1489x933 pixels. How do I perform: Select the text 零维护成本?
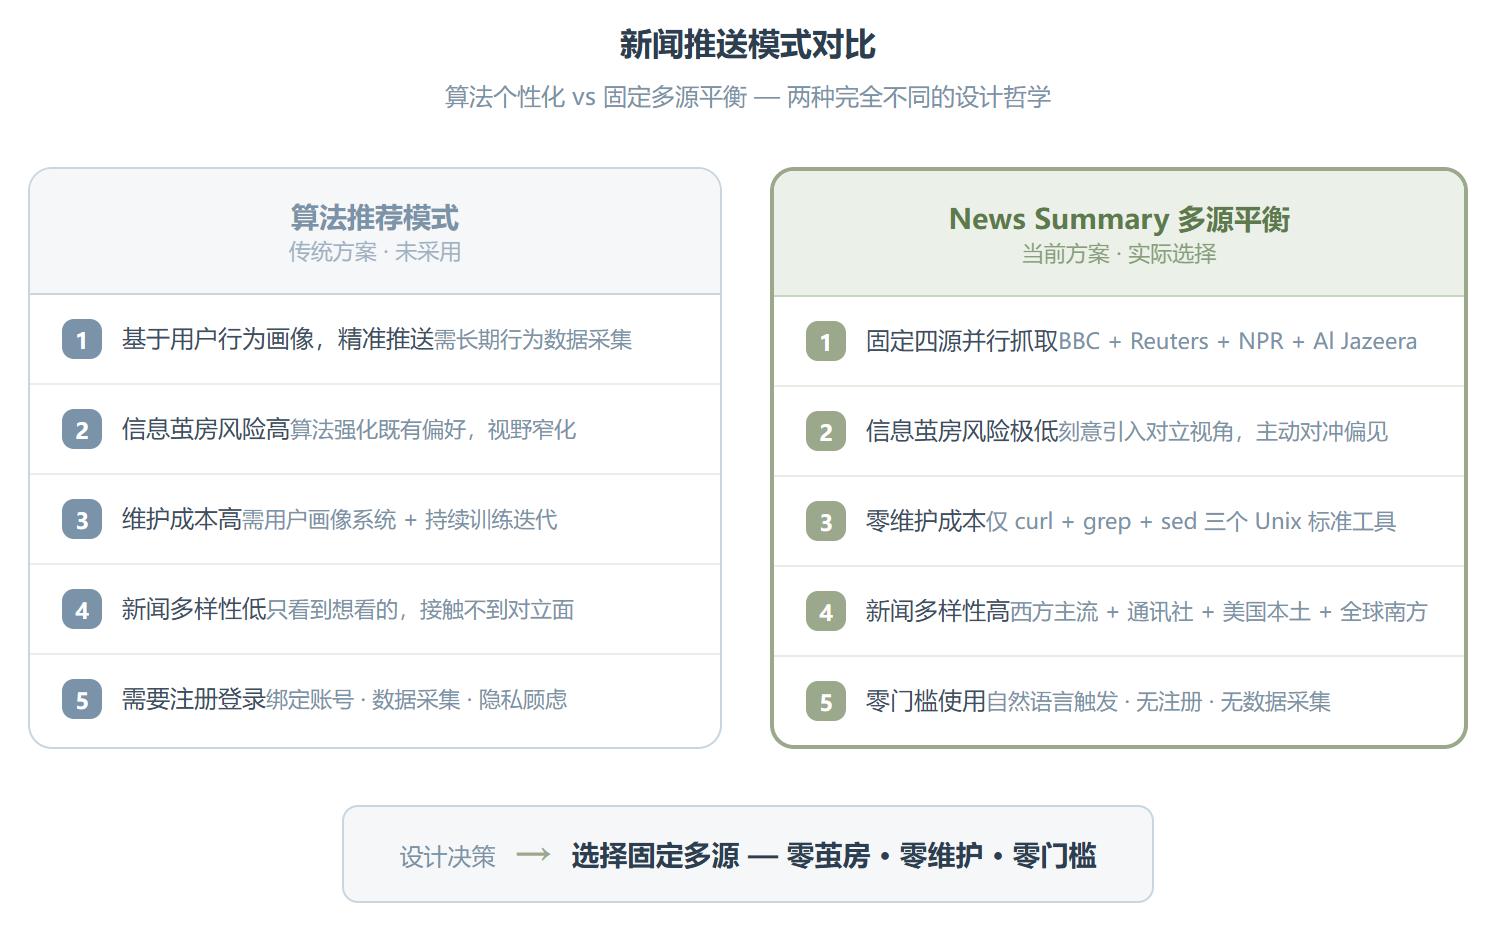pyautogui.click(x=926, y=521)
